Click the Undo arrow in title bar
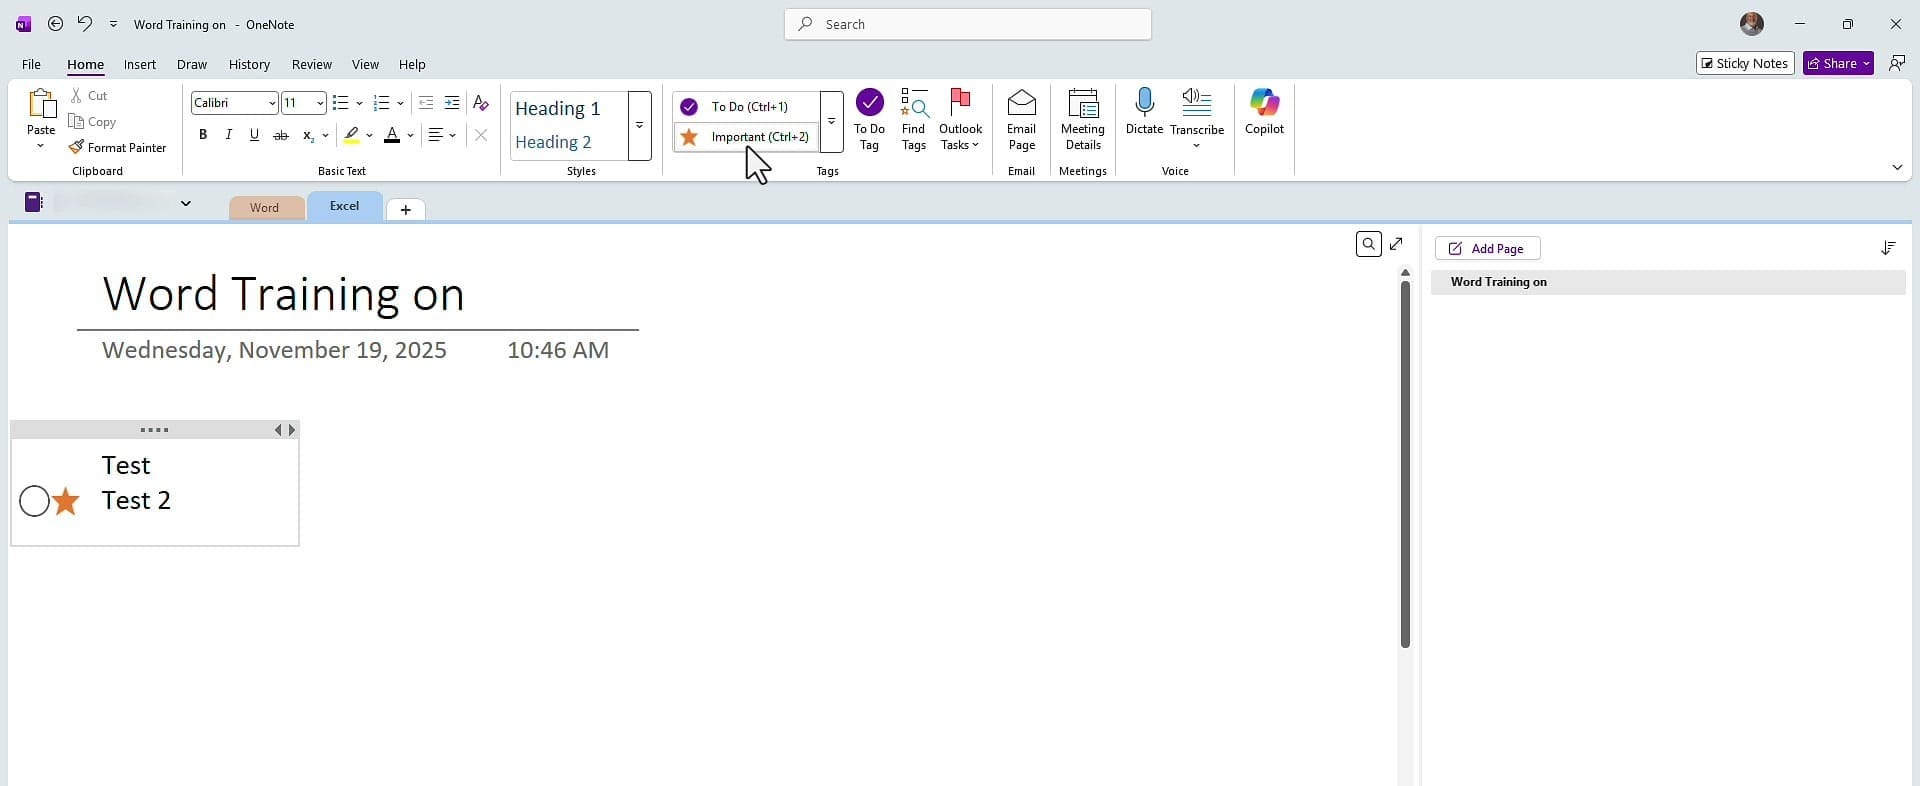This screenshot has height=786, width=1920. point(85,23)
